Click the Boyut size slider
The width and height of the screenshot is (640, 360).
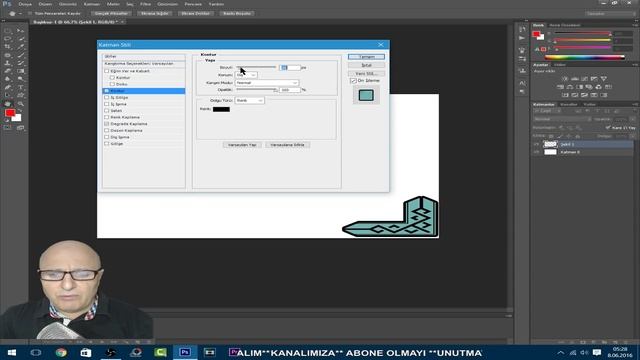click(256, 67)
